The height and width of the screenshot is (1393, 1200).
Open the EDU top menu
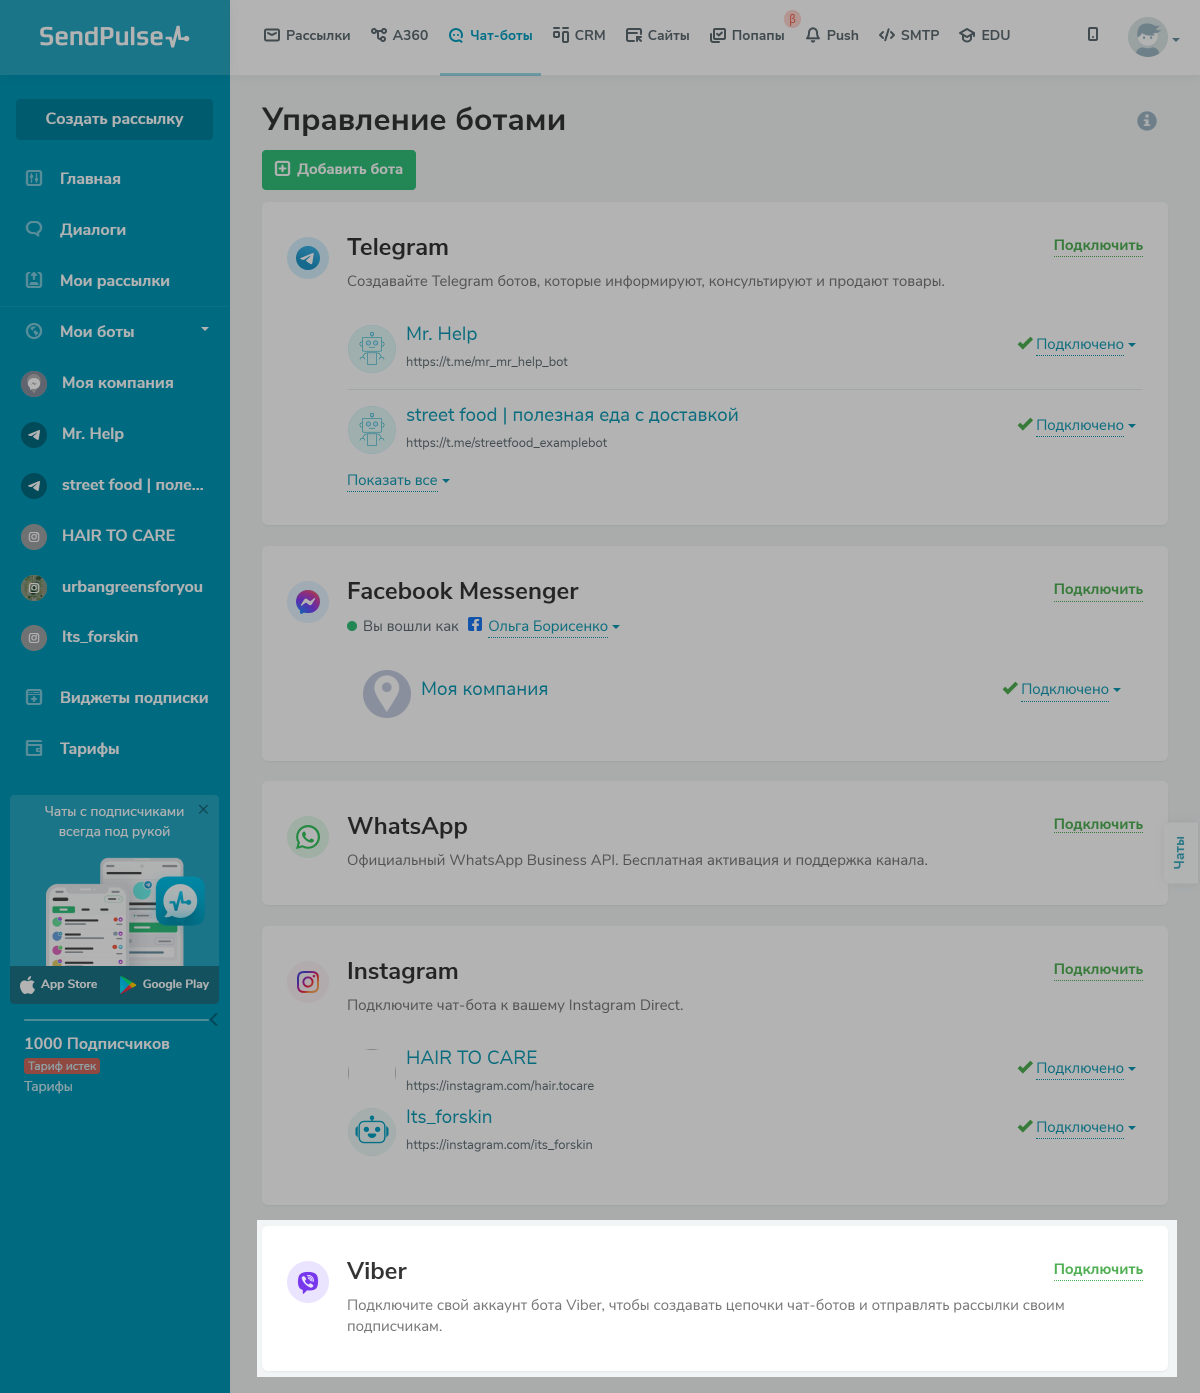tap(984, 35)
